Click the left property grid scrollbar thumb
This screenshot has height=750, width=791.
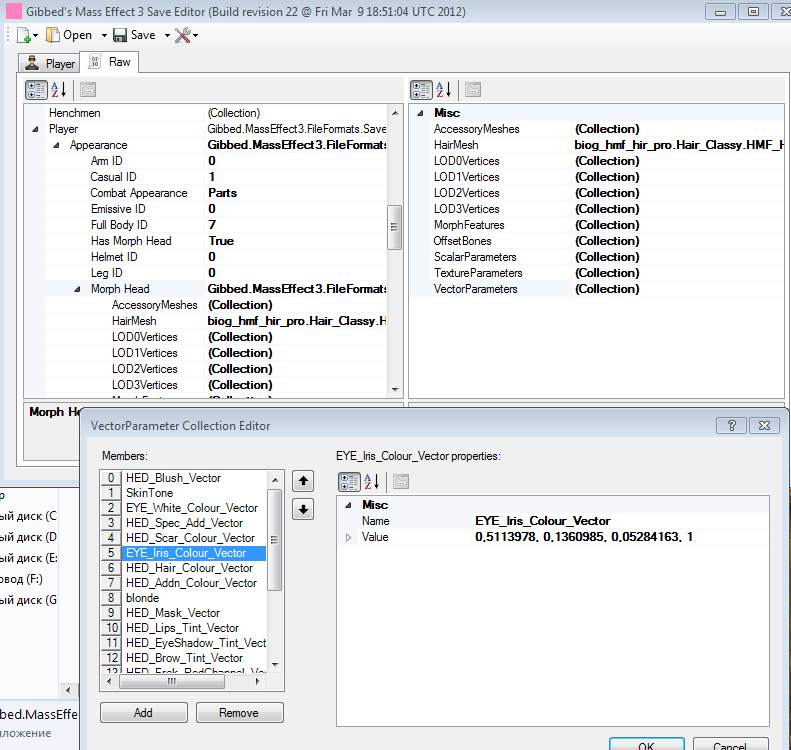[x=394, y=227]
